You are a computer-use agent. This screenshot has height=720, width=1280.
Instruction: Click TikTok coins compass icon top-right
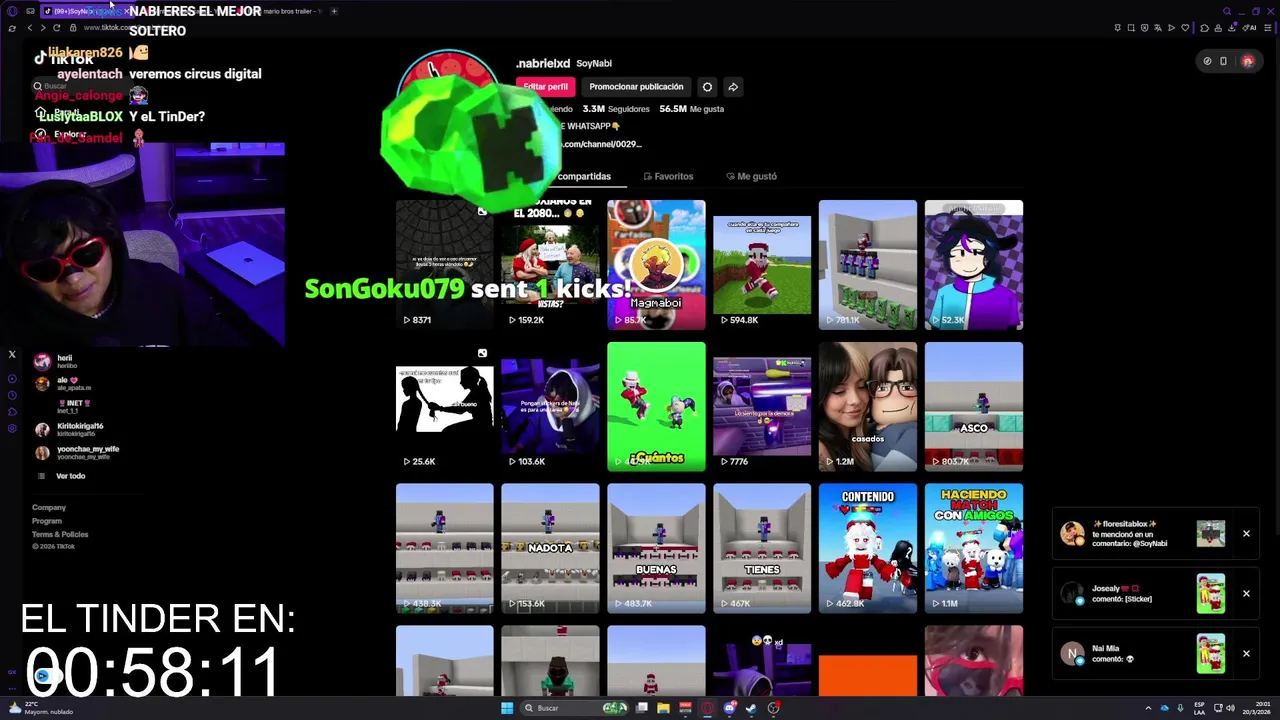(x=1207, y=61)
